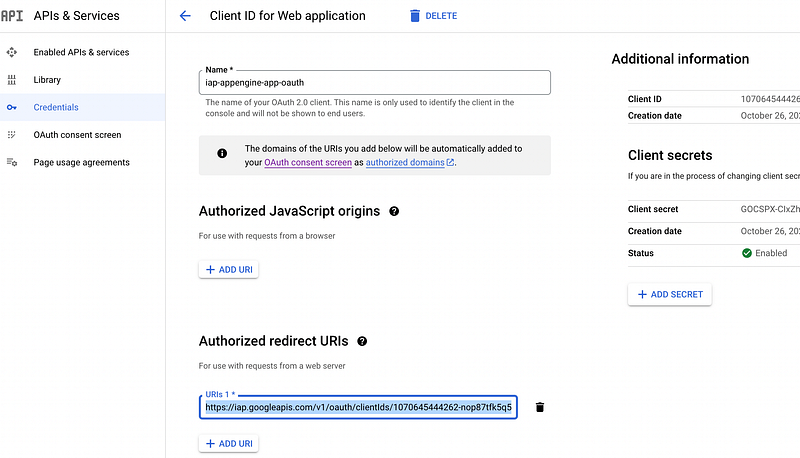Click the info icon in domains notice

point(222,153)
